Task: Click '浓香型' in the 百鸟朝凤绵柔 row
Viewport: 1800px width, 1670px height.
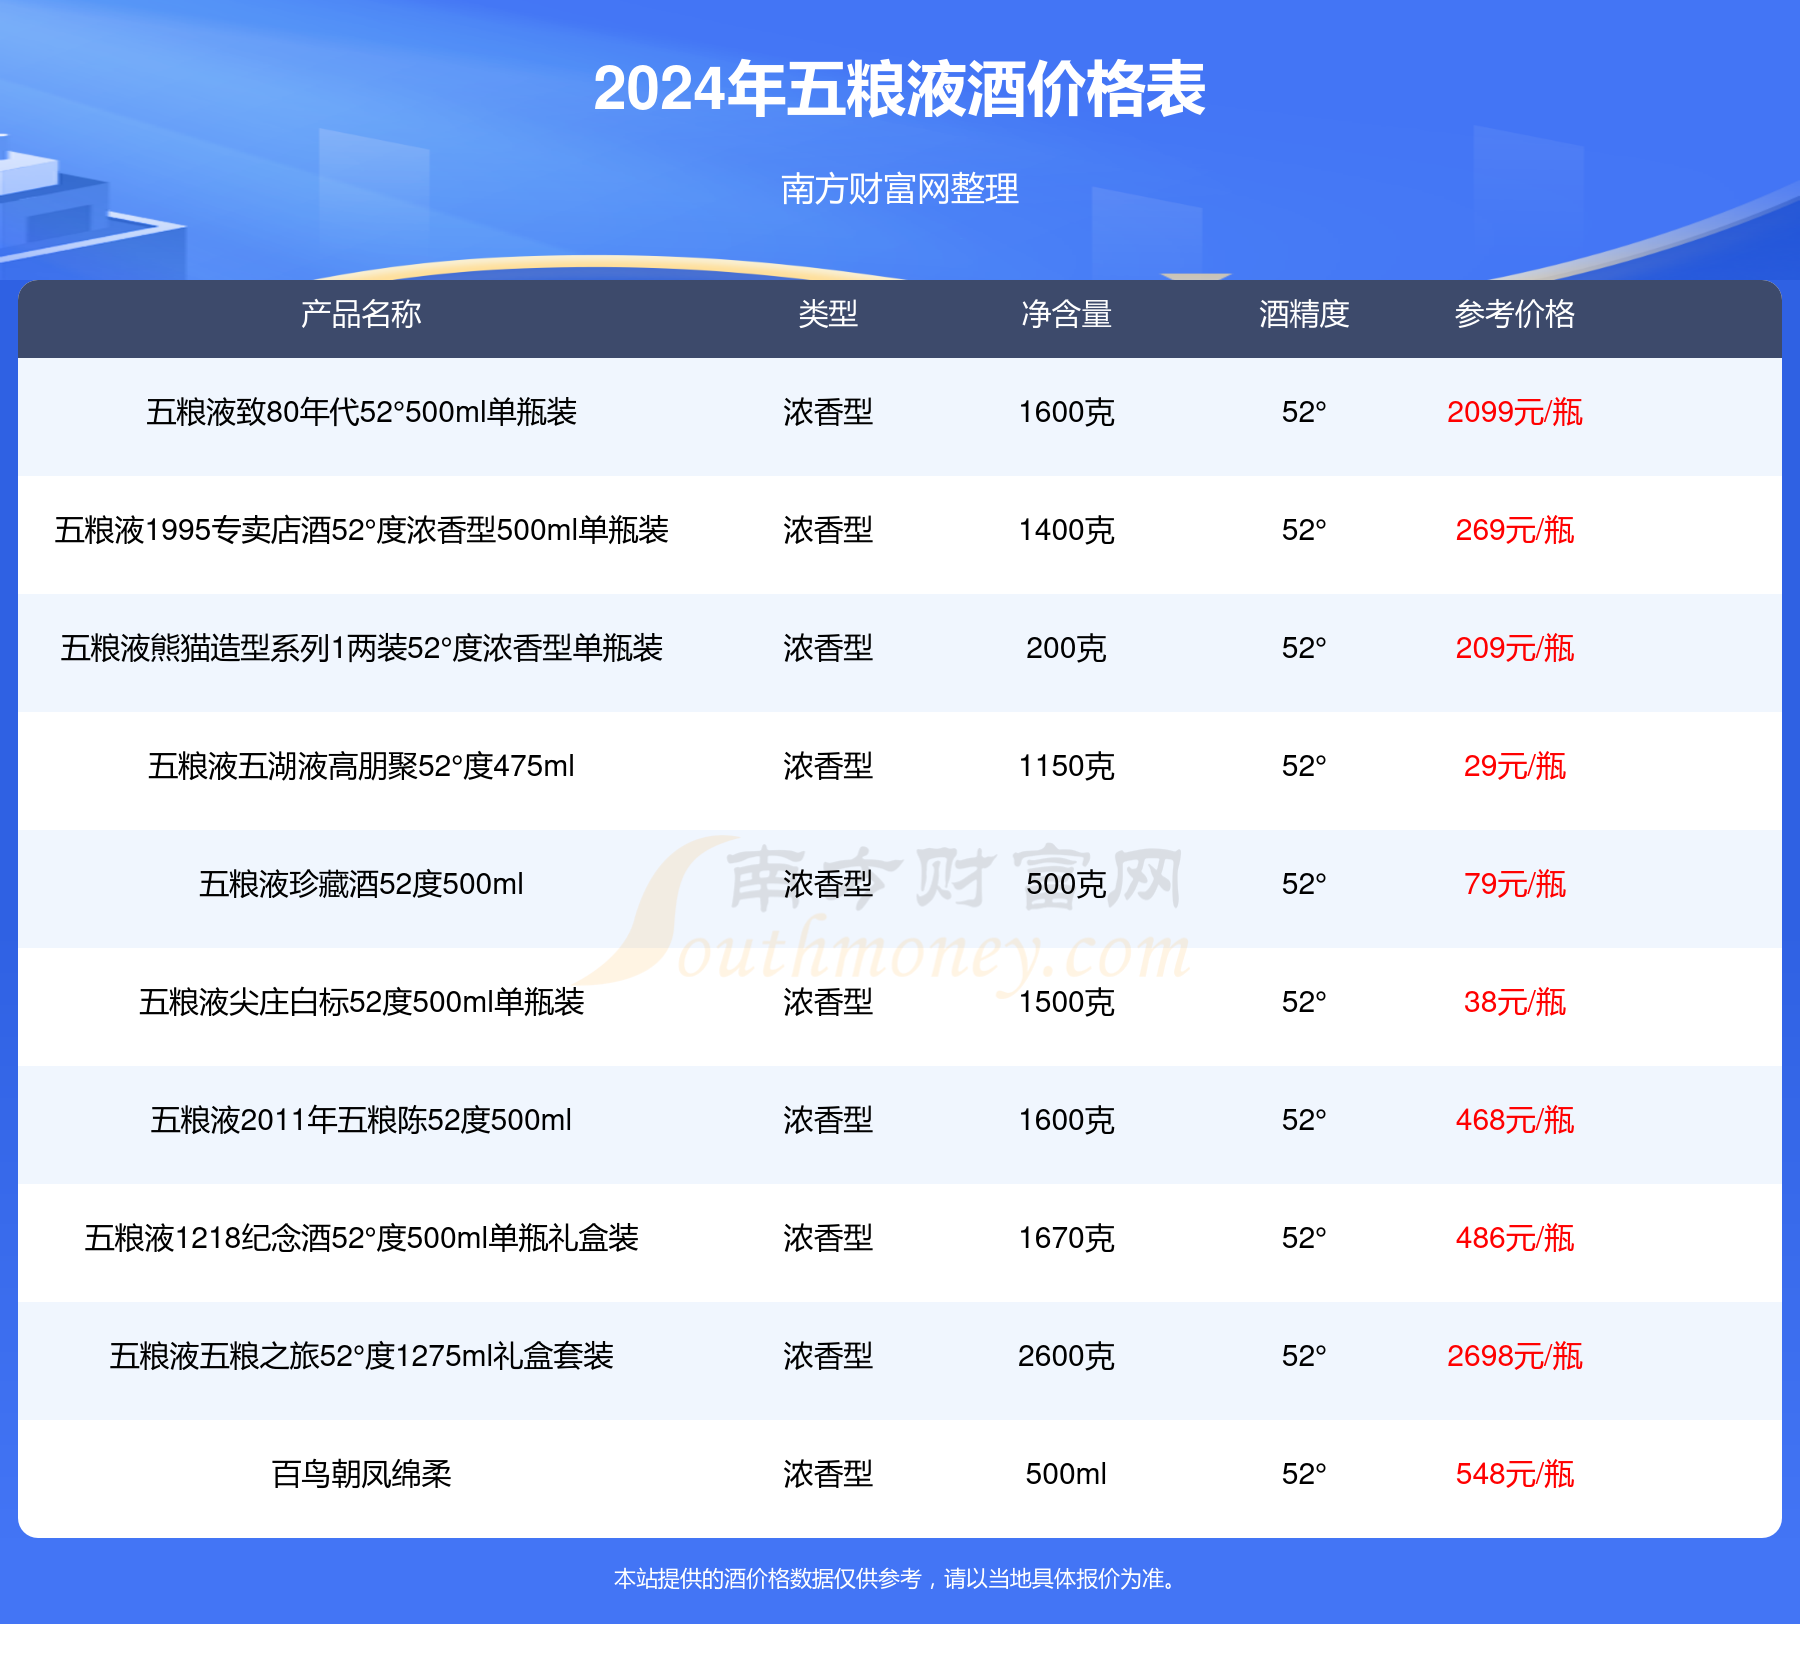Action: (x=828, y=1474)
